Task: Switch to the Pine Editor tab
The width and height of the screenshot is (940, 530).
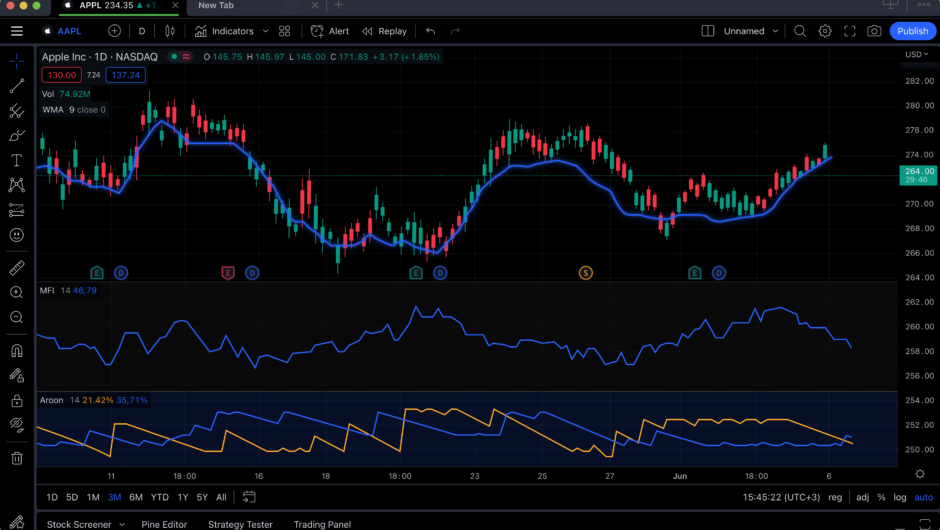Action: pyautogui.click(x=162, y=524)
